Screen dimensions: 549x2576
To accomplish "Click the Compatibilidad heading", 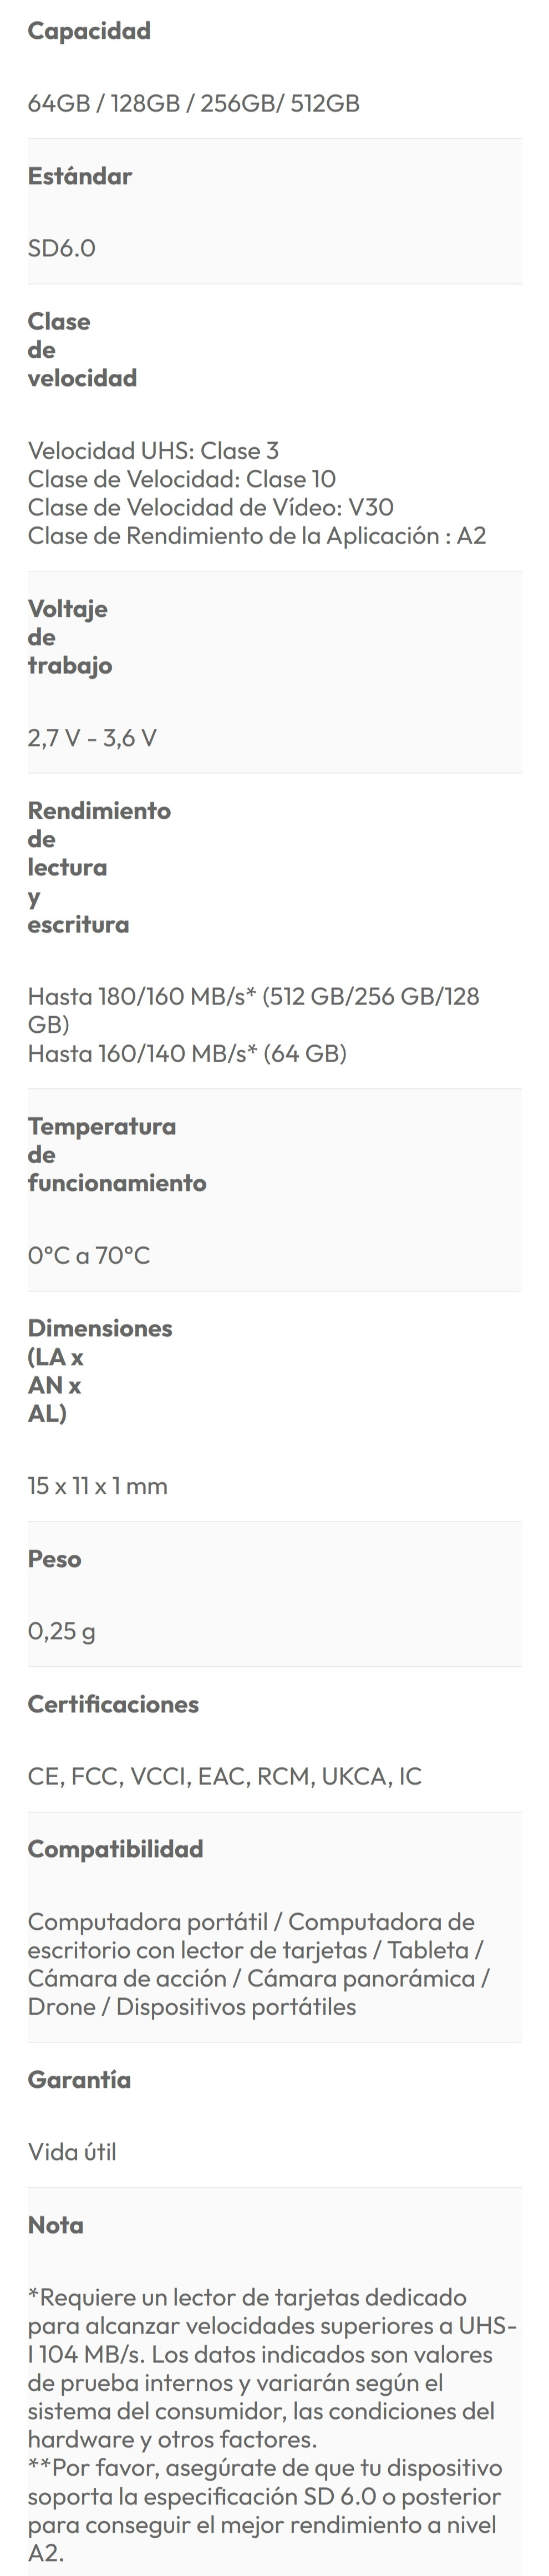I will tap(115, 1848).
